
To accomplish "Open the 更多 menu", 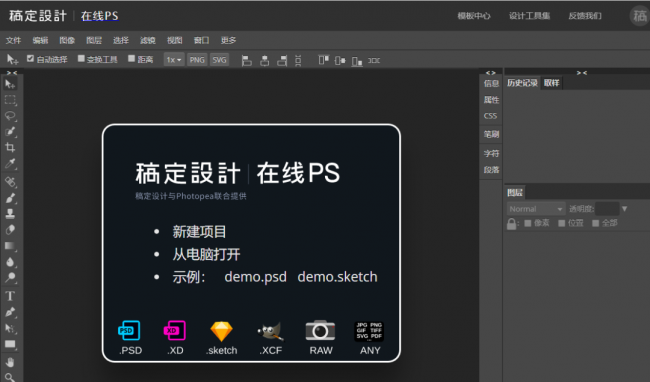I will tap(228, 40).
